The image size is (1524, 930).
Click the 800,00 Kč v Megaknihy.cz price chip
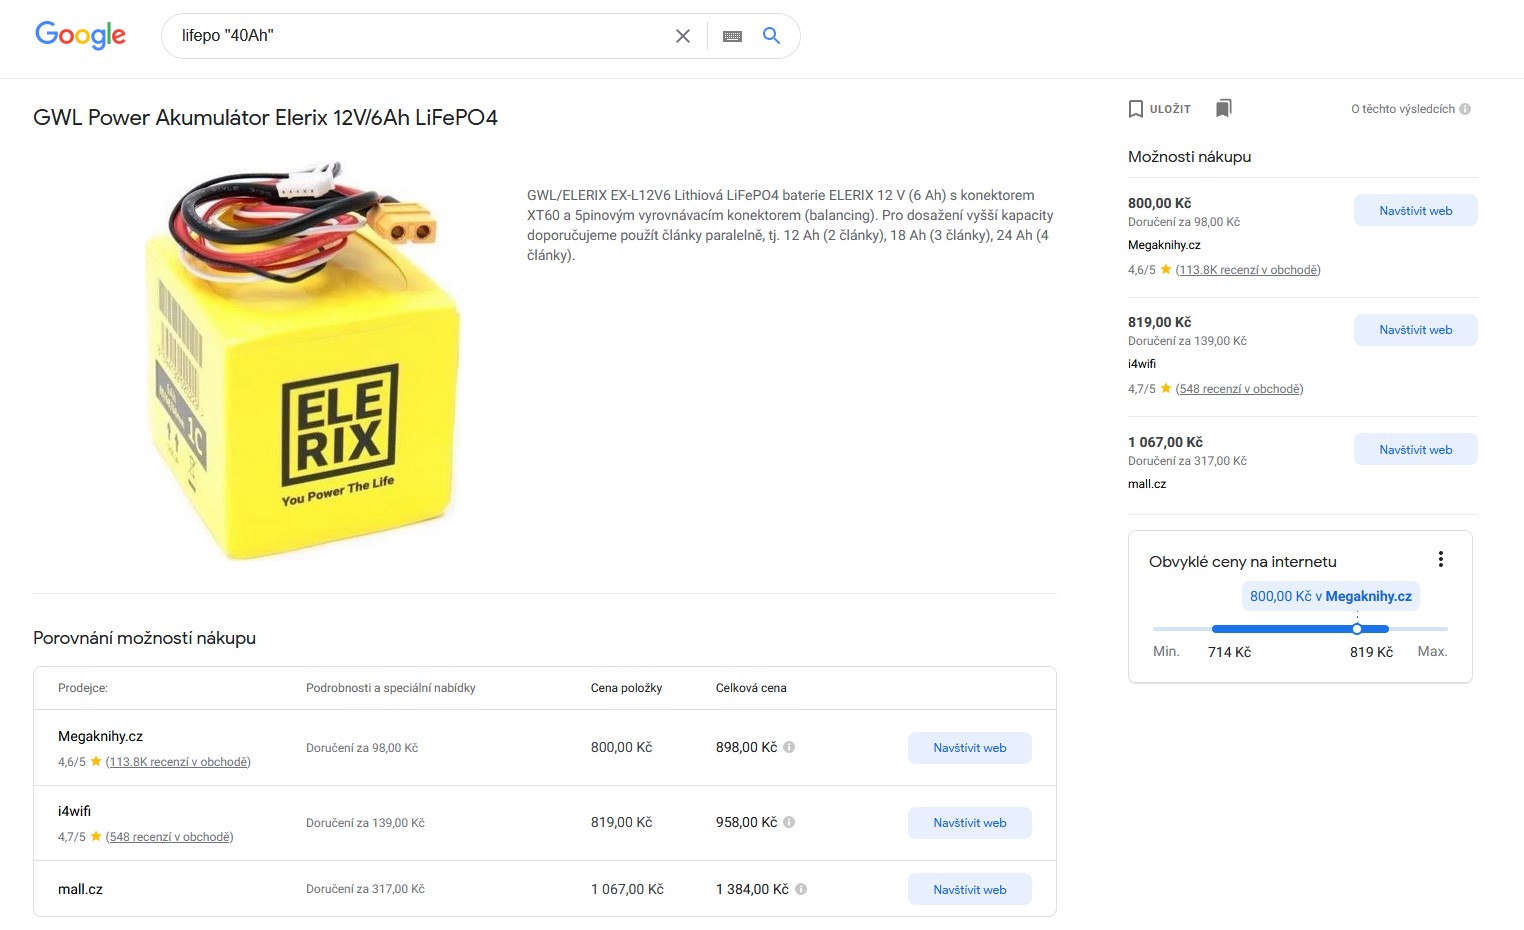1330,596
